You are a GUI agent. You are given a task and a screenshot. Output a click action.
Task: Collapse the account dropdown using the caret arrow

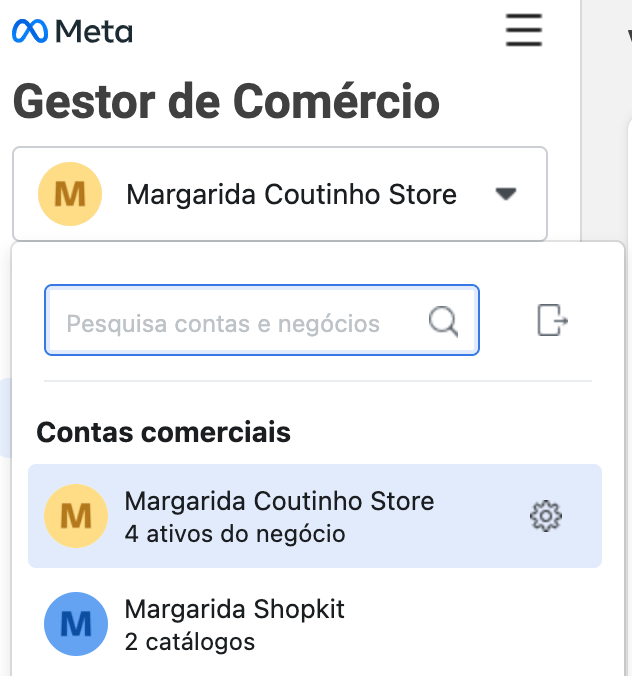click(x=506, y=194)
